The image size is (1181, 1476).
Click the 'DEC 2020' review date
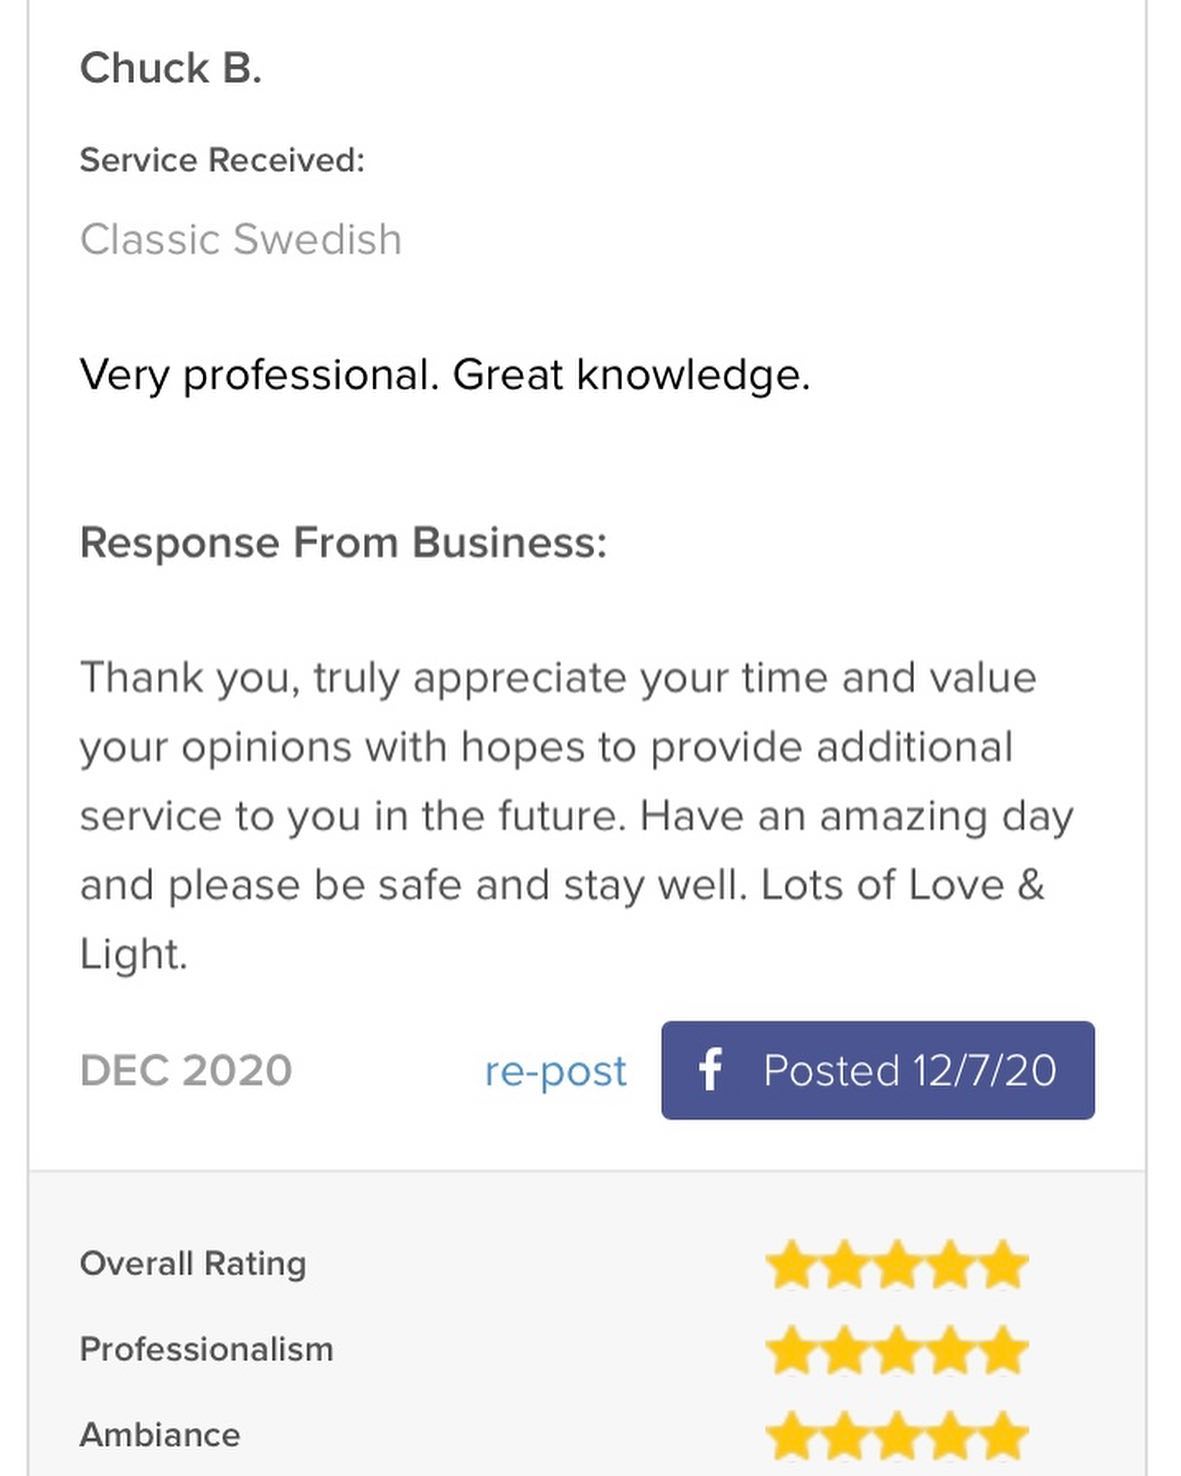tap(186, 1071)
